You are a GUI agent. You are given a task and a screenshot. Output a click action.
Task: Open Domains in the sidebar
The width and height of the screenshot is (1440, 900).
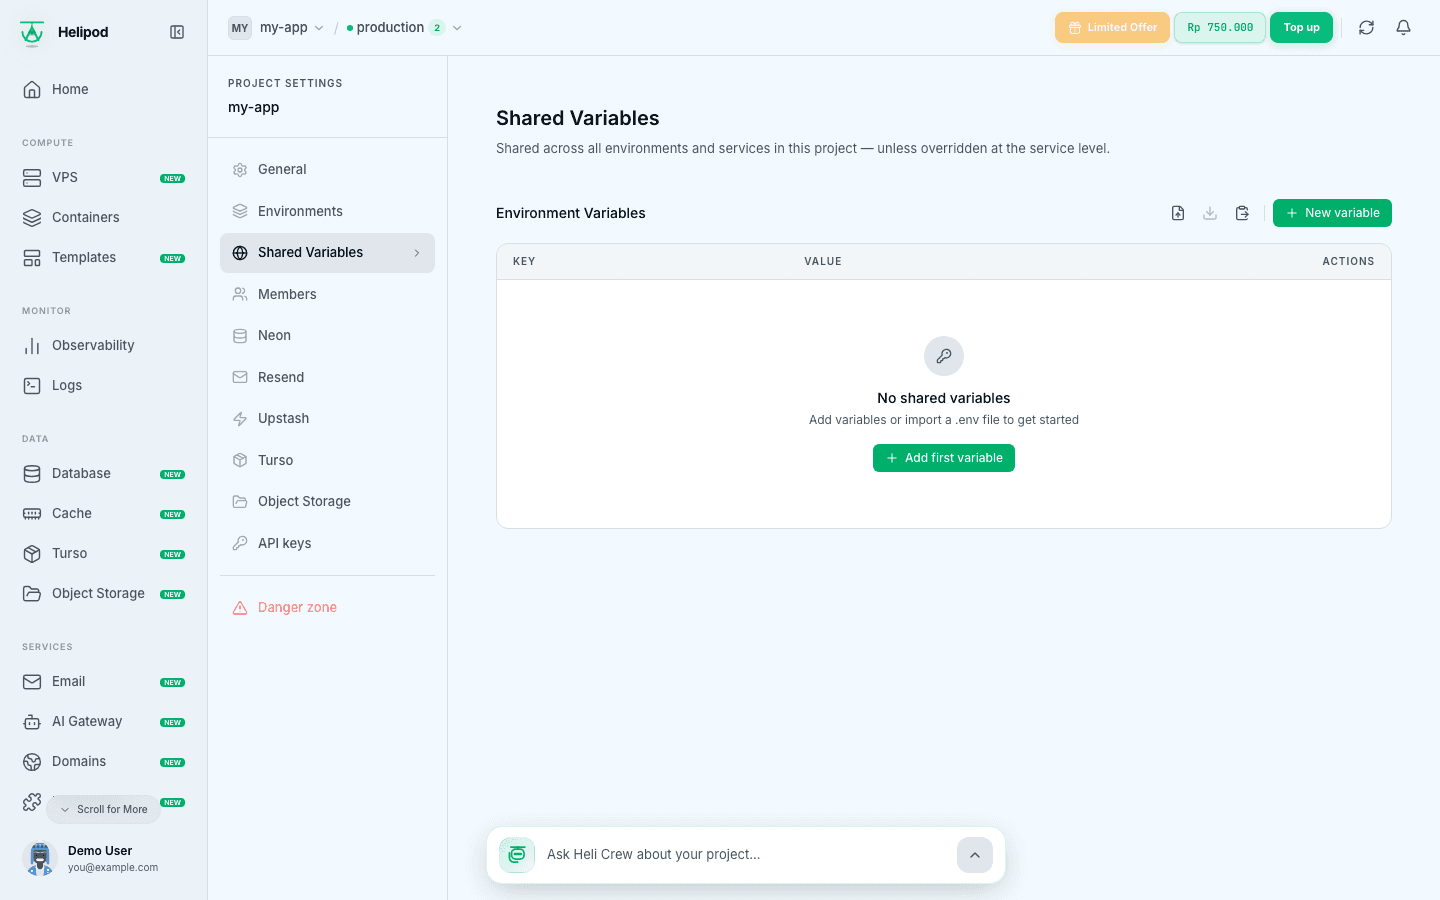point(104,761)
